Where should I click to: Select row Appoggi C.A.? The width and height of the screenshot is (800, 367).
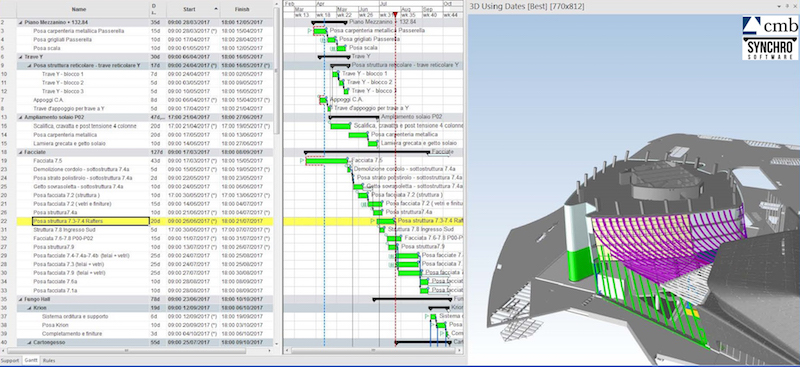(137, 100)
